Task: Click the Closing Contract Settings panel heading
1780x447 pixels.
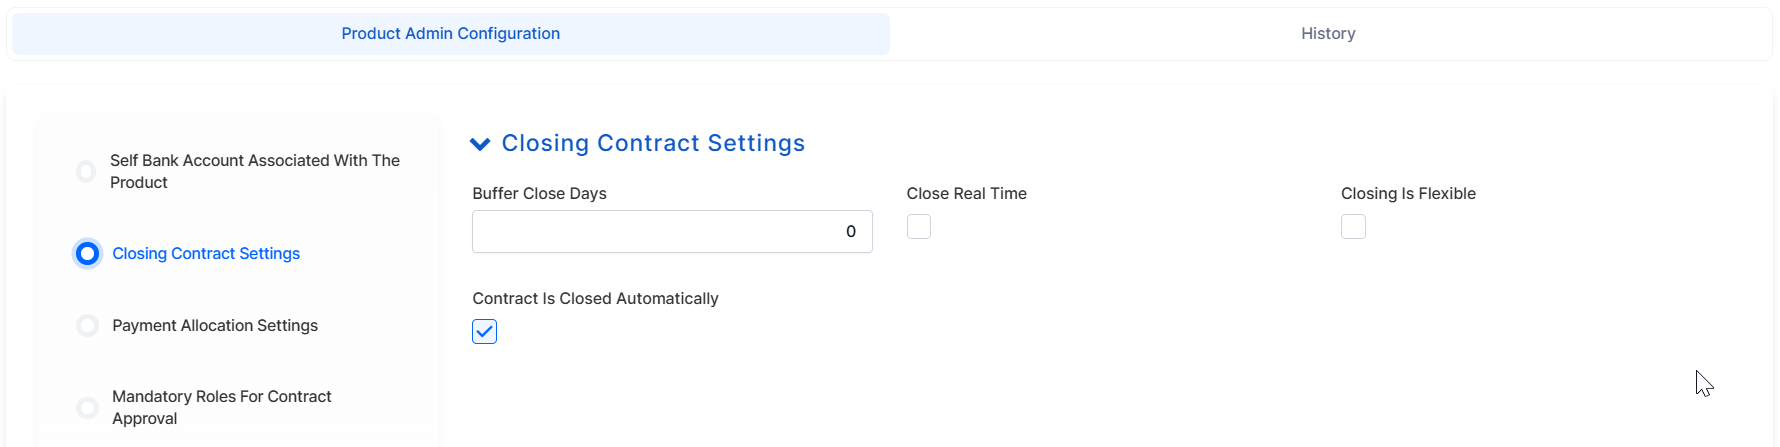Action: [653, 143]
